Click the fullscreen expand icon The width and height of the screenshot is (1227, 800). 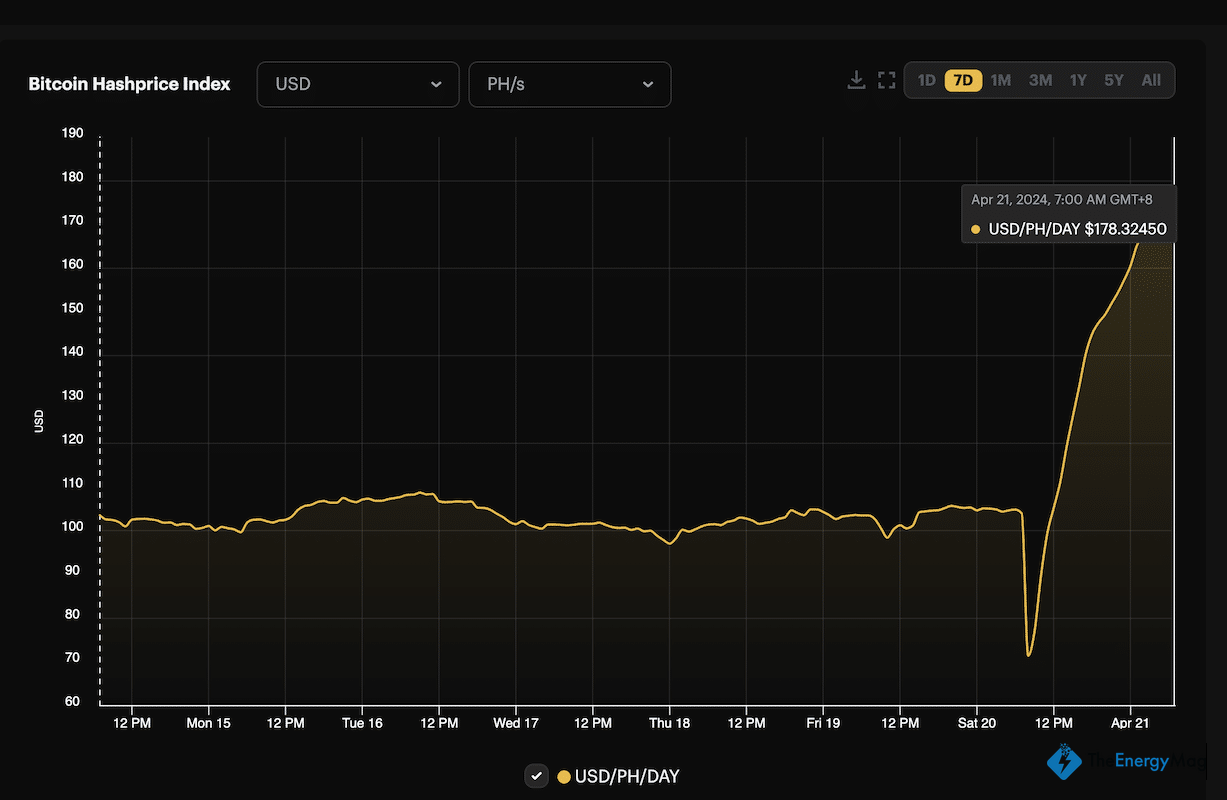coord(886,80)
